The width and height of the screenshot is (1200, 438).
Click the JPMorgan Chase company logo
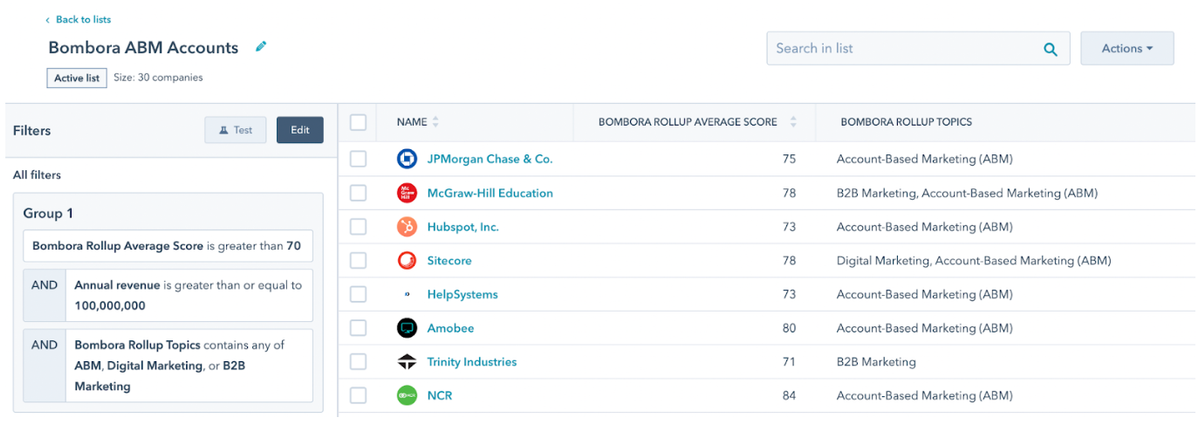point(407,159)
